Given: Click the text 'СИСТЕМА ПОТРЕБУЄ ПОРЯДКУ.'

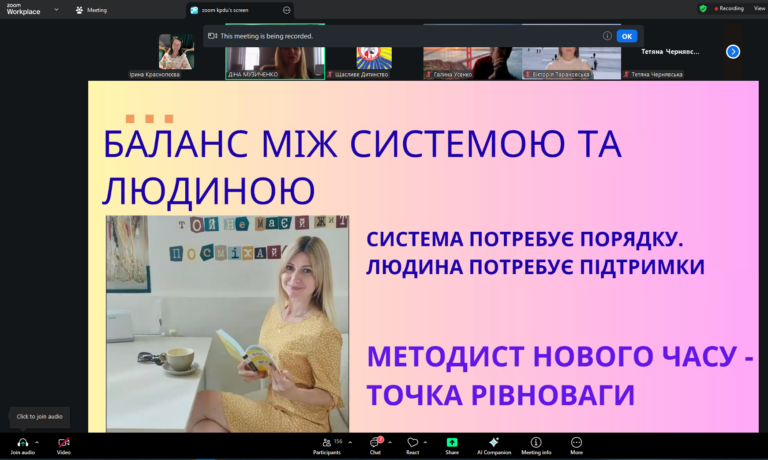Looking at the screenshot, I should 525,240.
